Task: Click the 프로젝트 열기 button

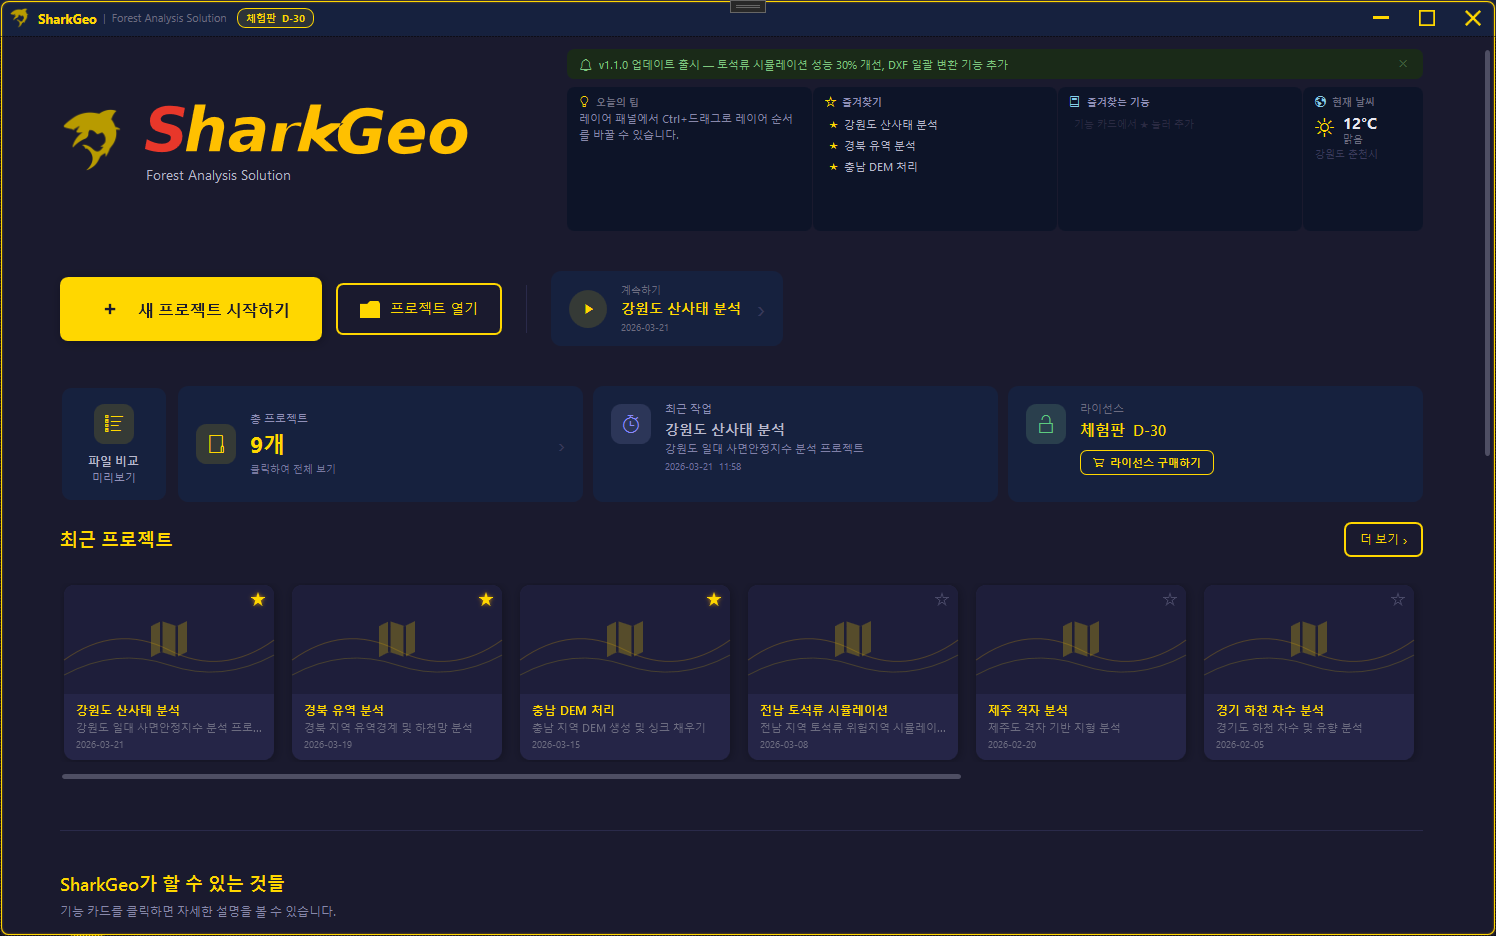Action: [x=419, y=309]
